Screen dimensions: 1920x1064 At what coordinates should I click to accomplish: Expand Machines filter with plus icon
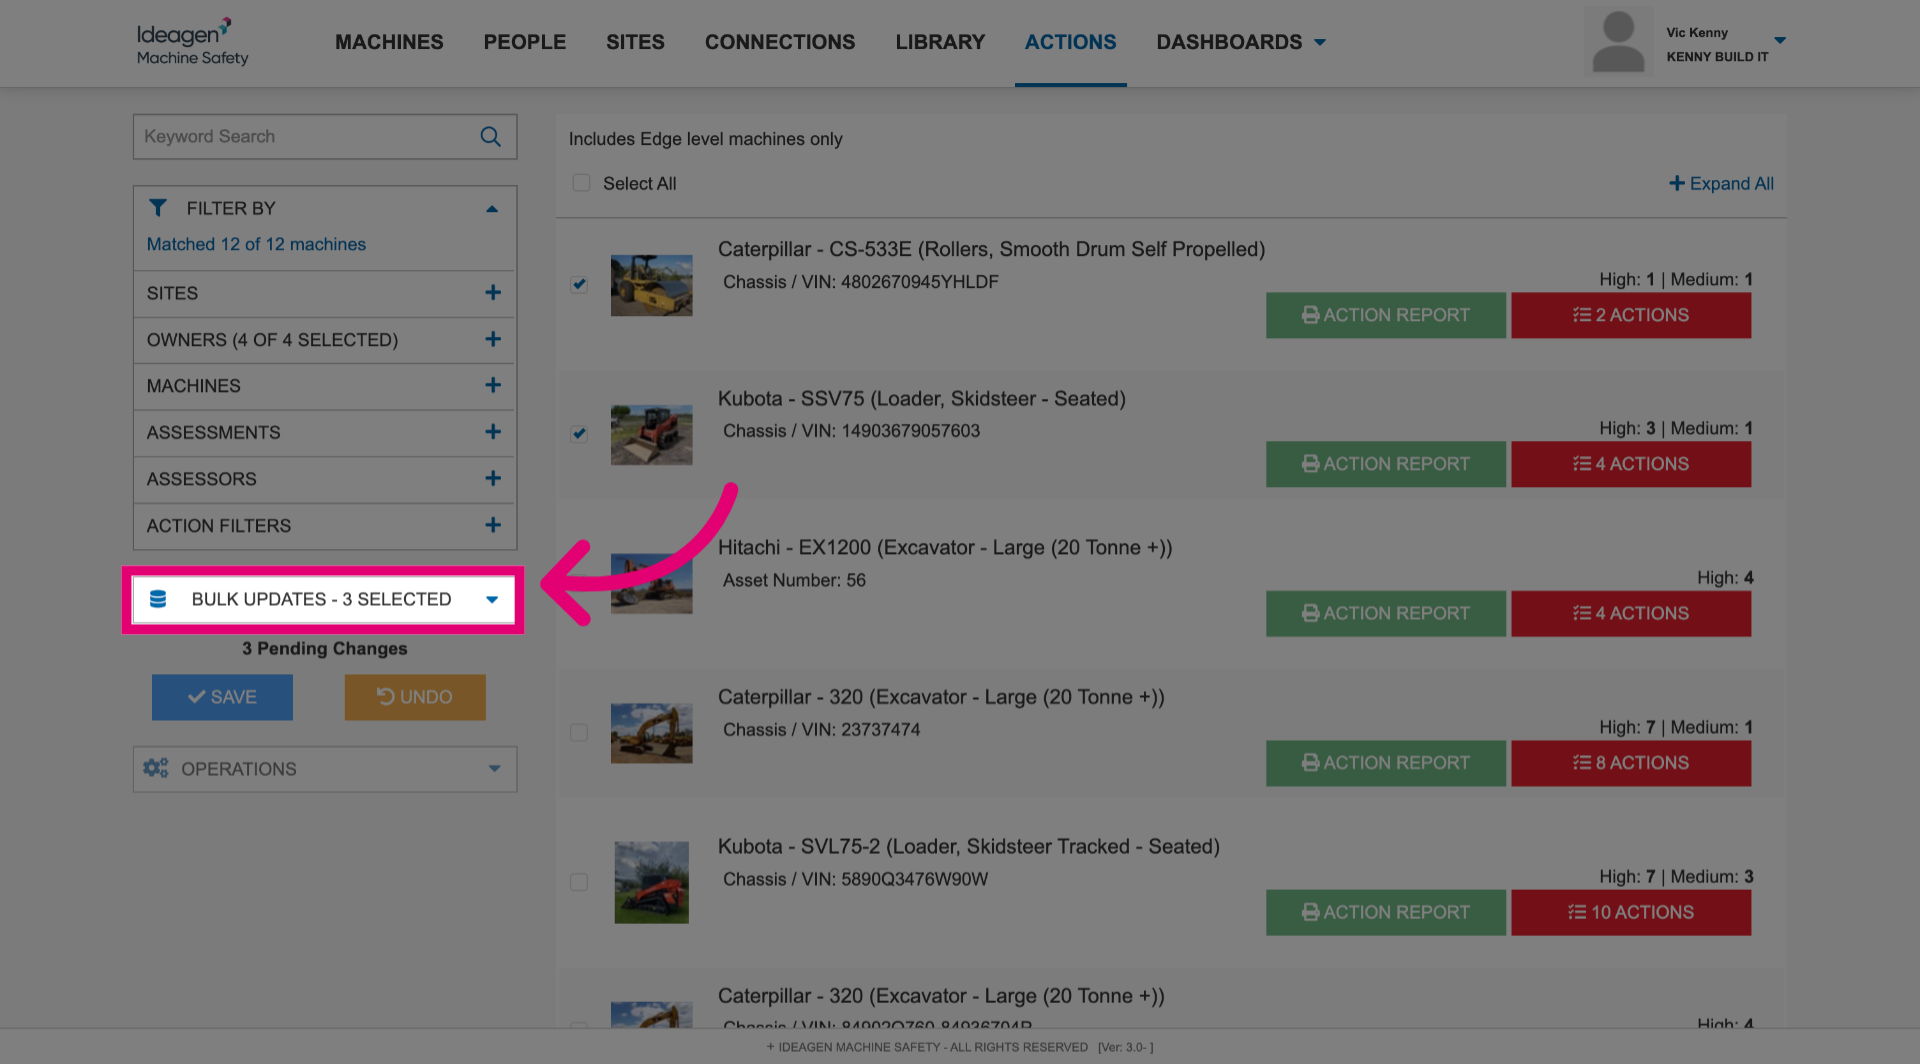coord(493,386)
